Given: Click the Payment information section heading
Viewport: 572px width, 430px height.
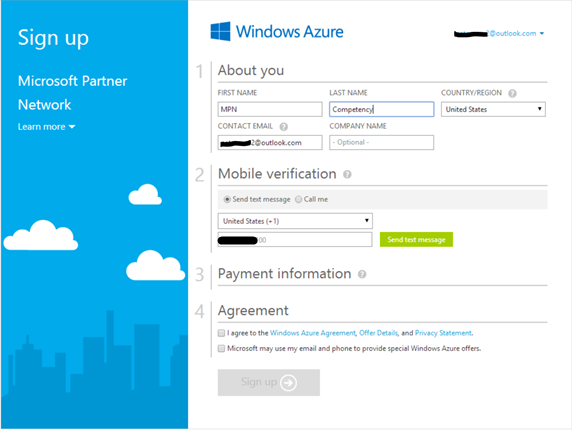Looking at the screenshot, I should tap(284, 274).
